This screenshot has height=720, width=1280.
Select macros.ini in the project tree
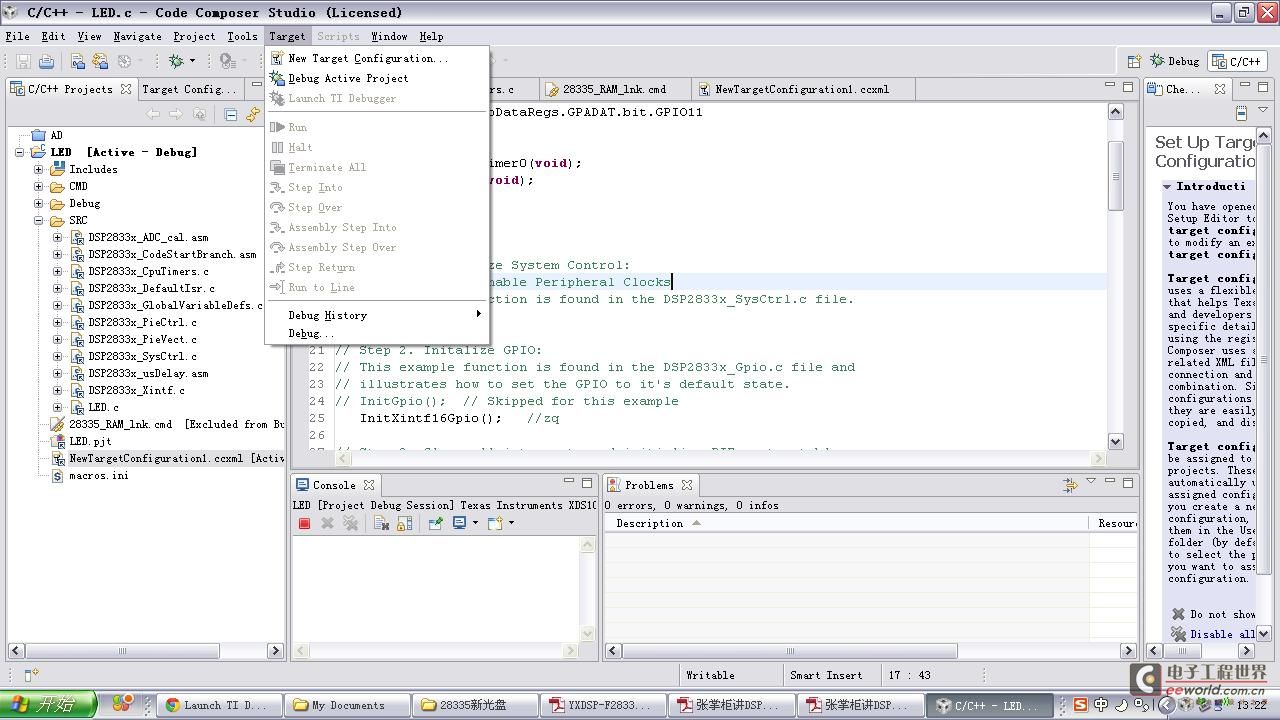(98, 475)
